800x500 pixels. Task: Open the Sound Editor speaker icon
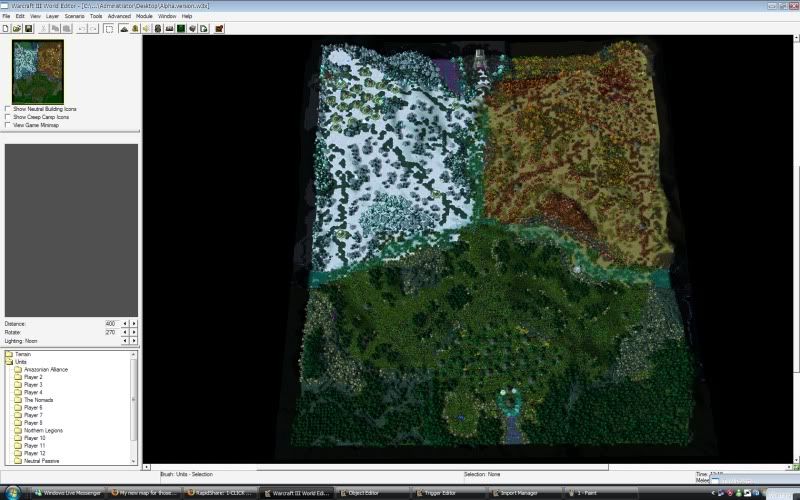click(146, 29)
